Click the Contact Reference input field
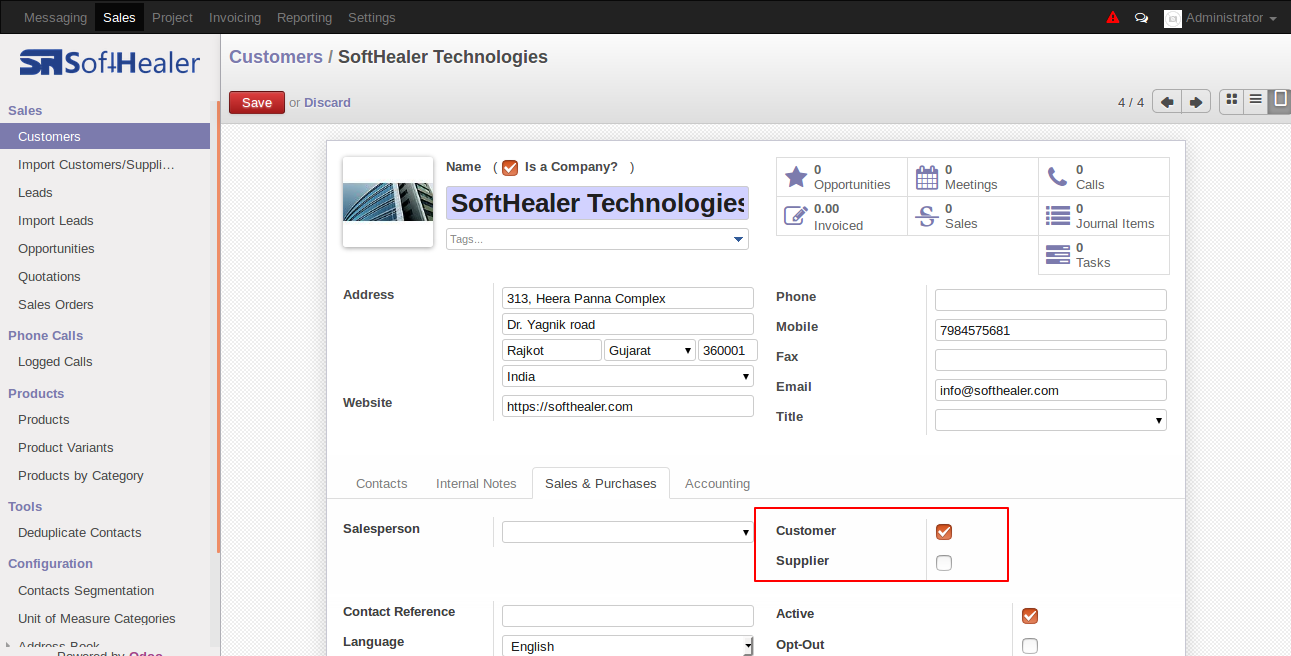This screenshot has width=1291, height=656. tap(628, 615)
